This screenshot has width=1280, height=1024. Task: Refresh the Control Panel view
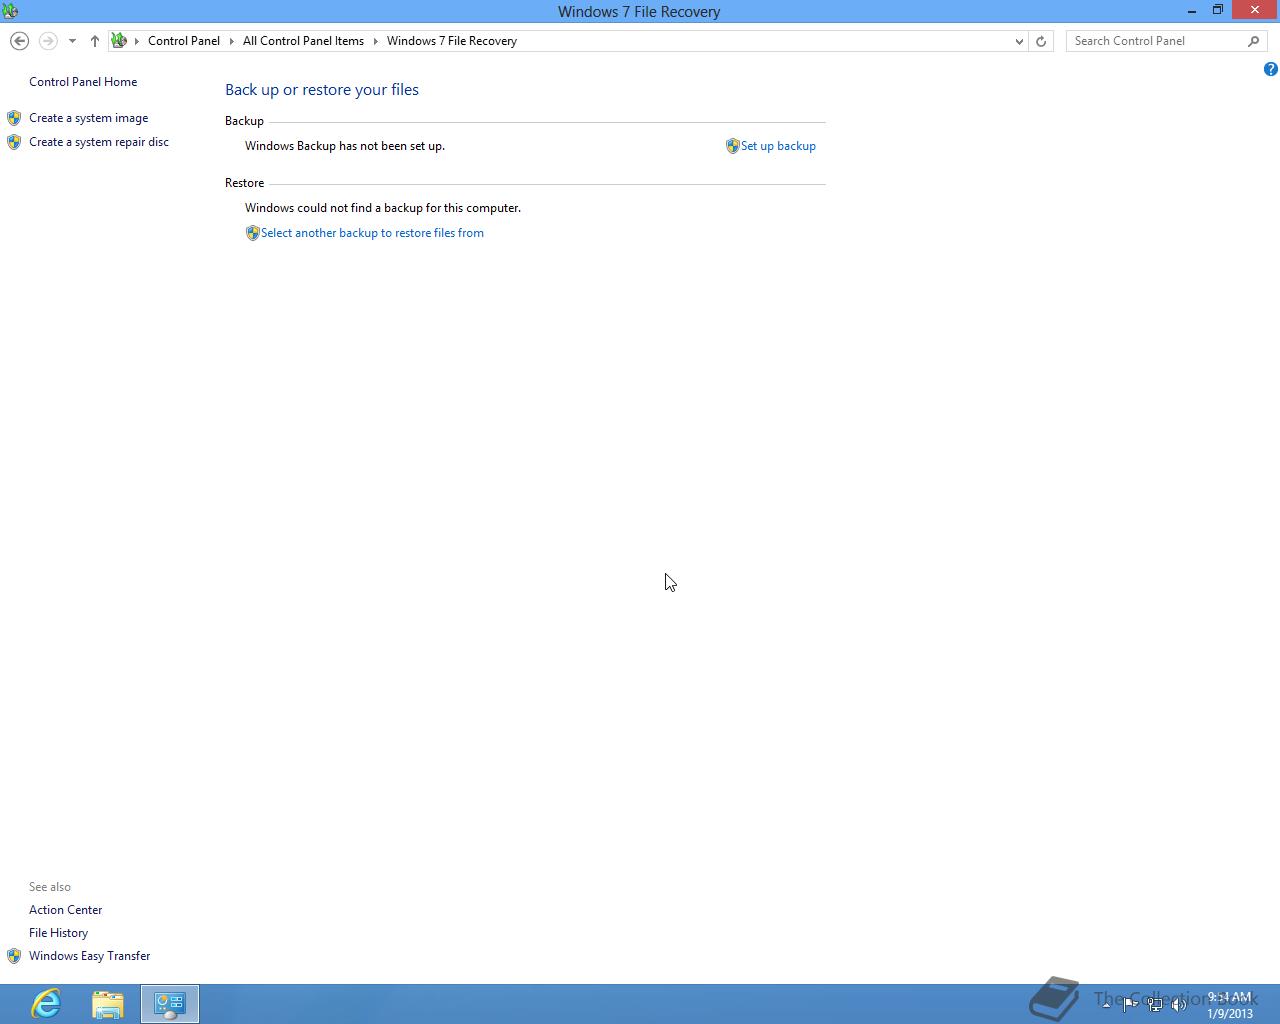[1041, 41]
